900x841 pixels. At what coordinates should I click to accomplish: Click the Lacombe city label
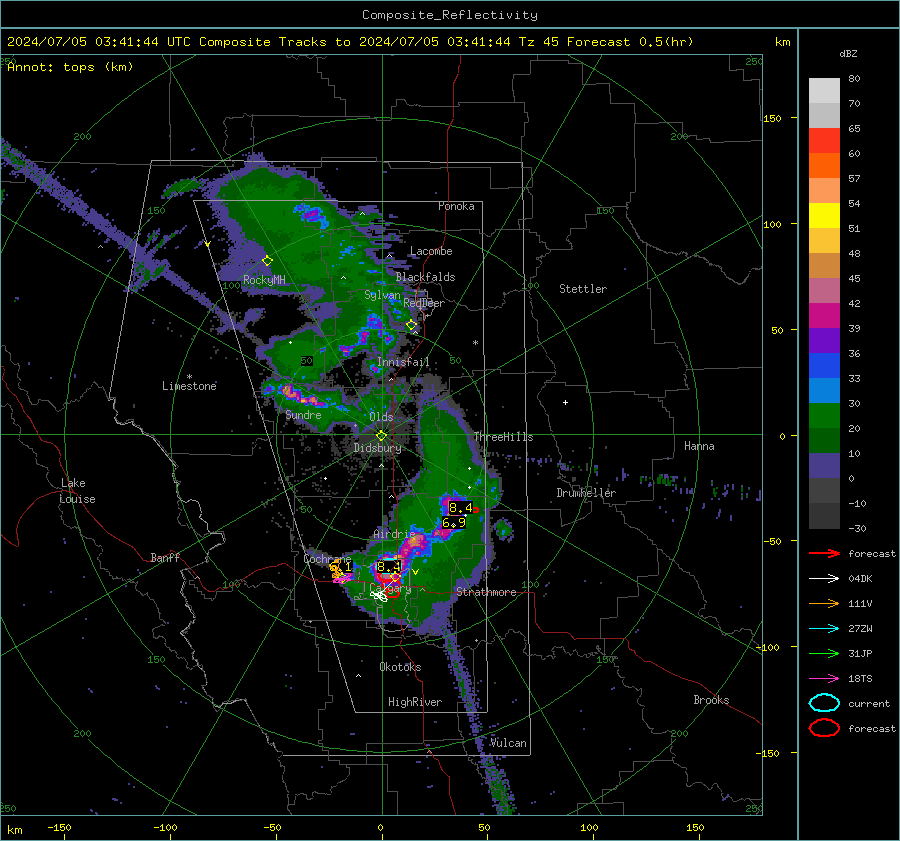pos(431,251)
